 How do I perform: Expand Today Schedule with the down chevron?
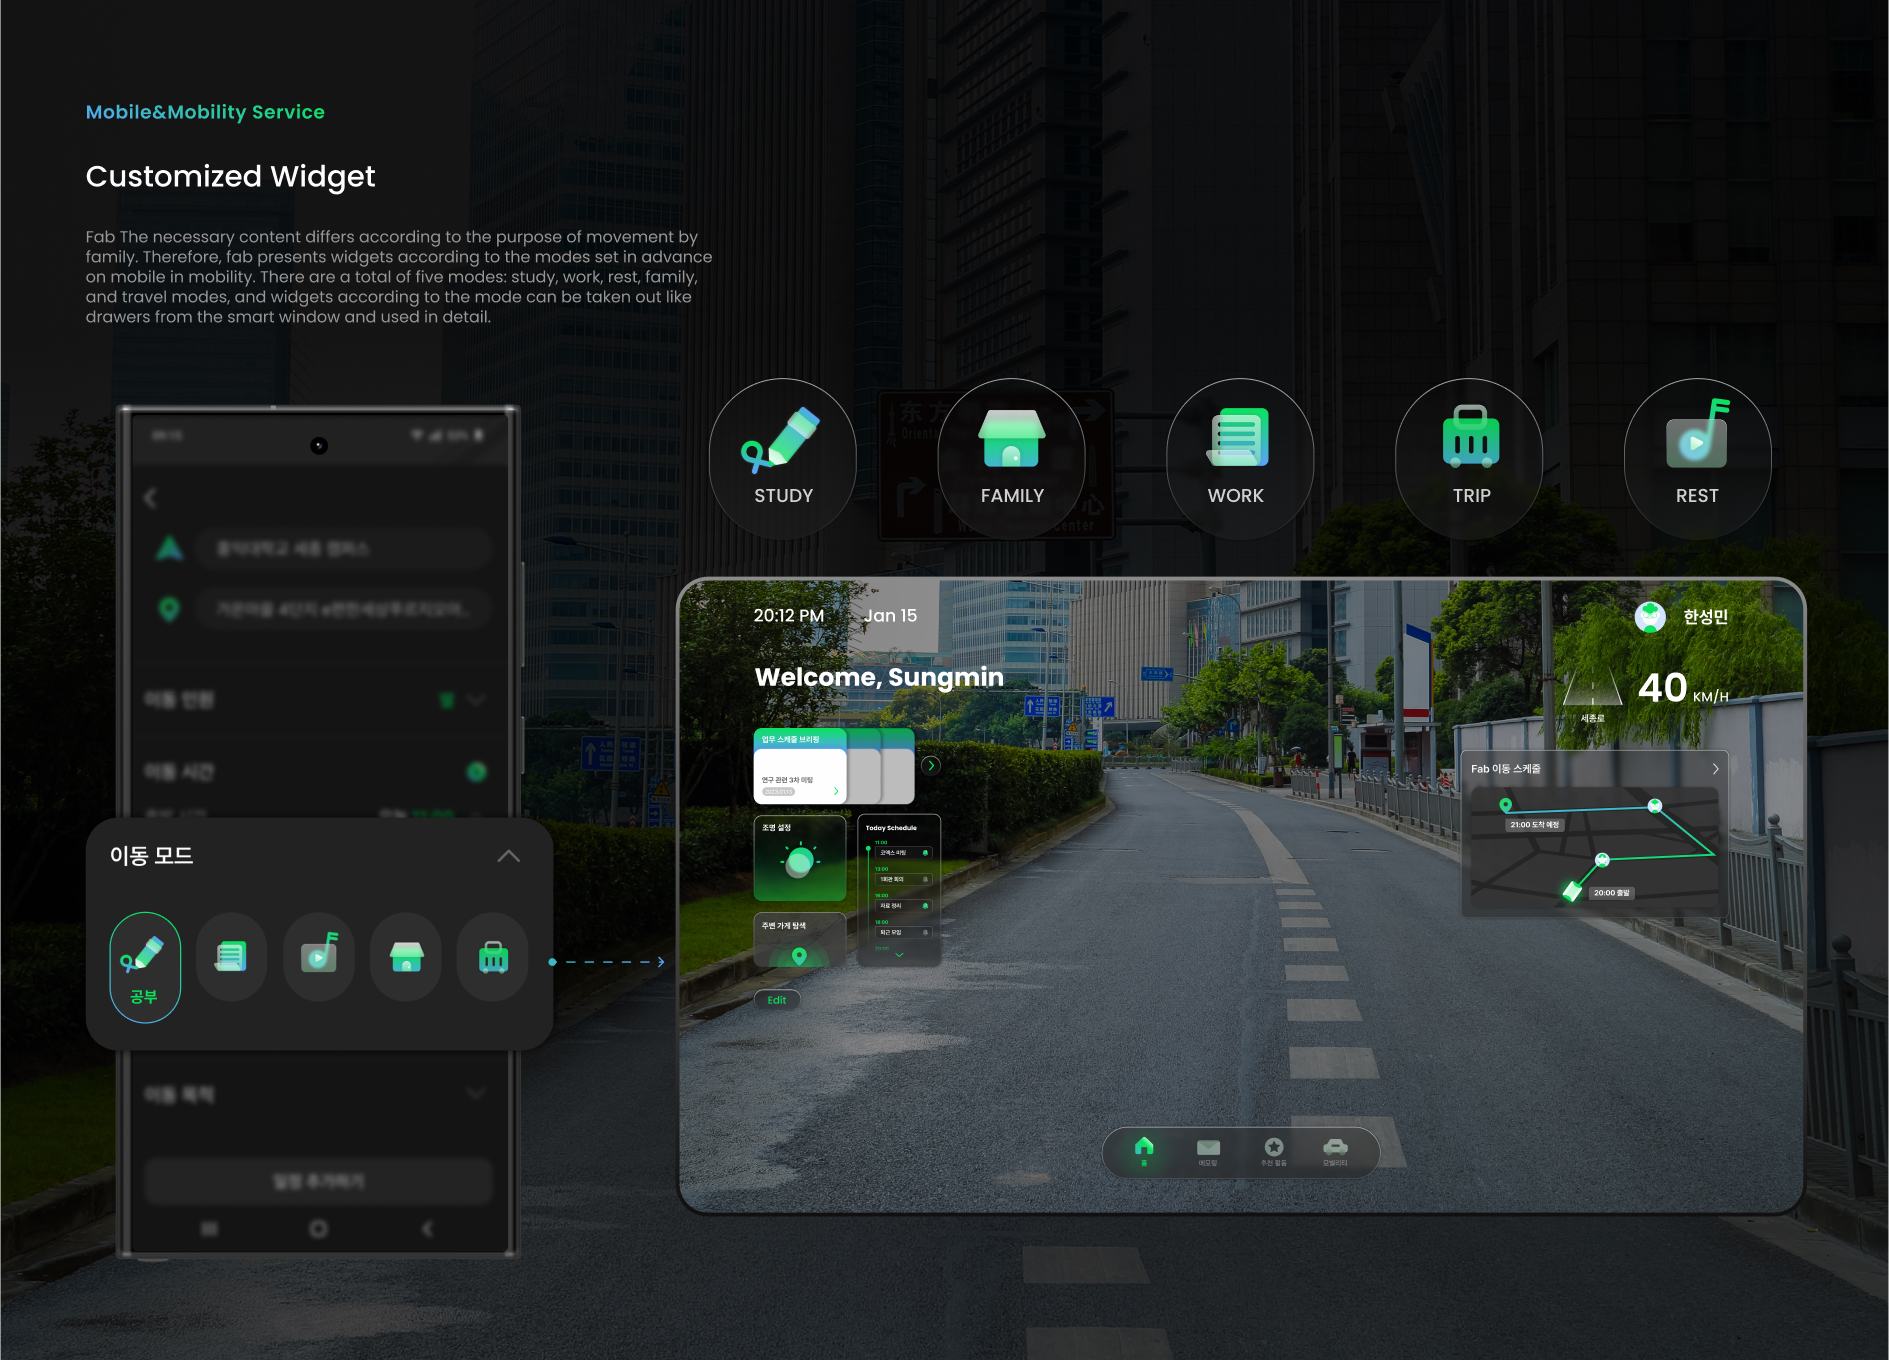pos(899,955)
